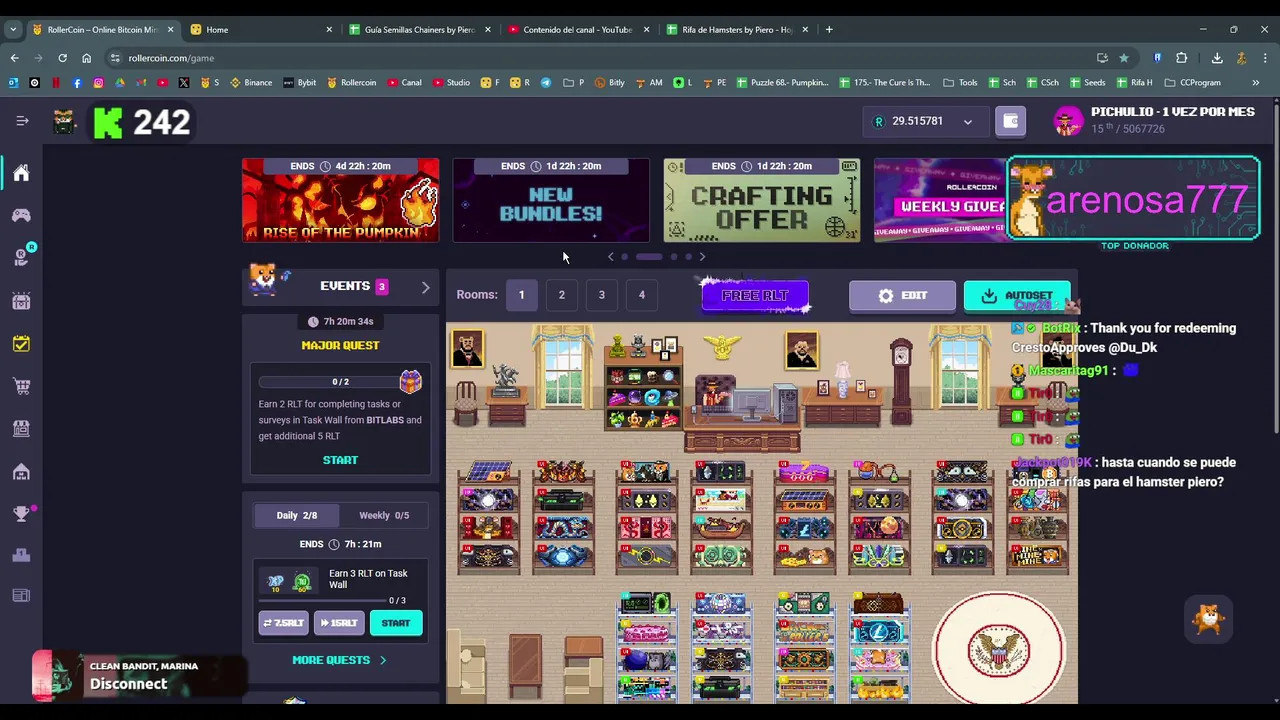Image resolution: width=1280 pixels, height=720 pixels.
Task: Open the news page icon in sidebar
Action: coord(21,596)
